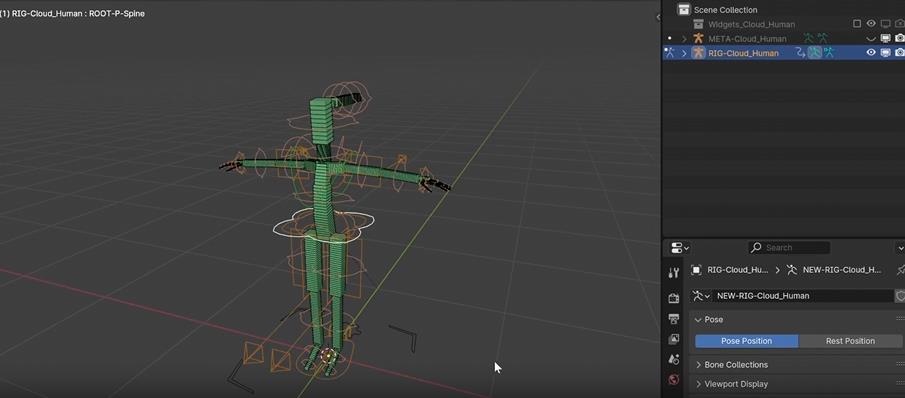Image resolution: width=905 pixels, height=398 pixels.
Task: Click the RIG-Cloud_Human armature object icon
Action: pos(698,53)
